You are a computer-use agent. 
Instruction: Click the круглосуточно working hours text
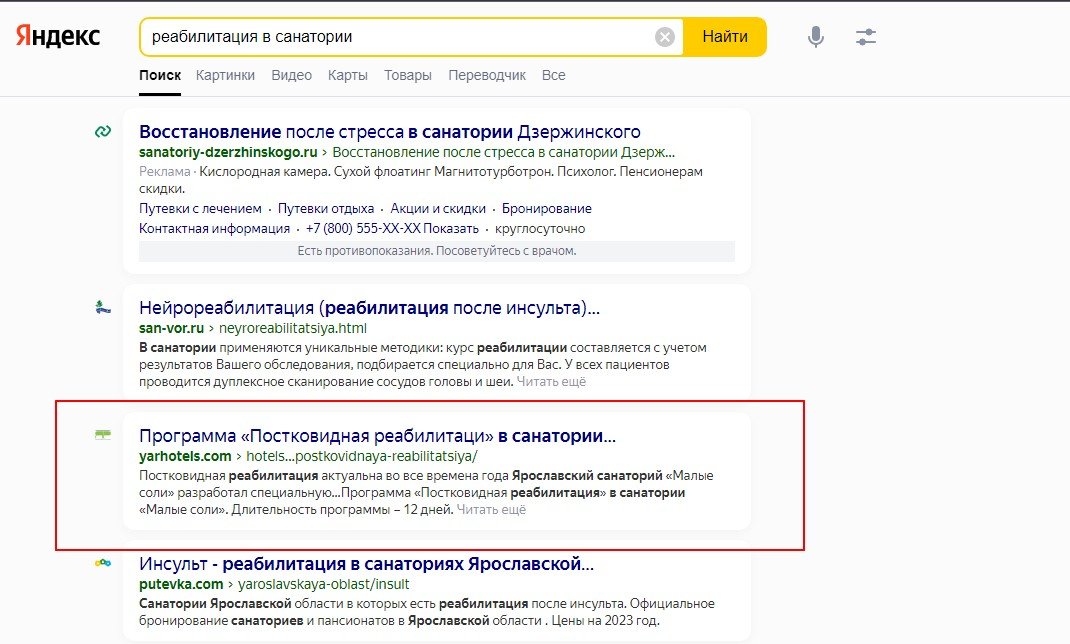coord(540,229)
